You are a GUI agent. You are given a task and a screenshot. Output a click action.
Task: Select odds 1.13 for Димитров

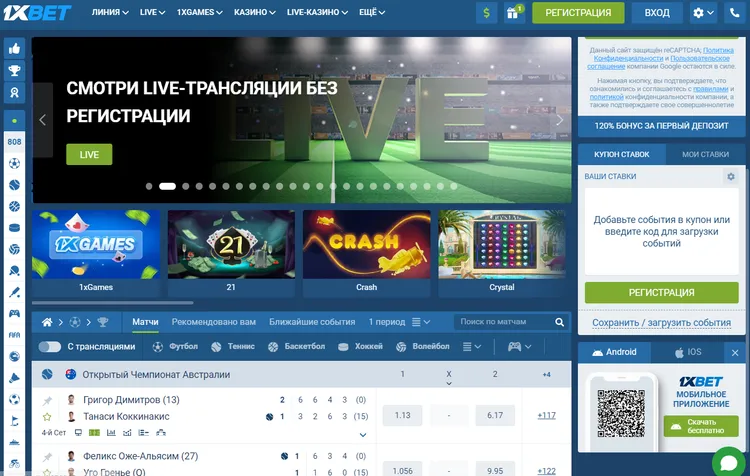tap(402, 416)
